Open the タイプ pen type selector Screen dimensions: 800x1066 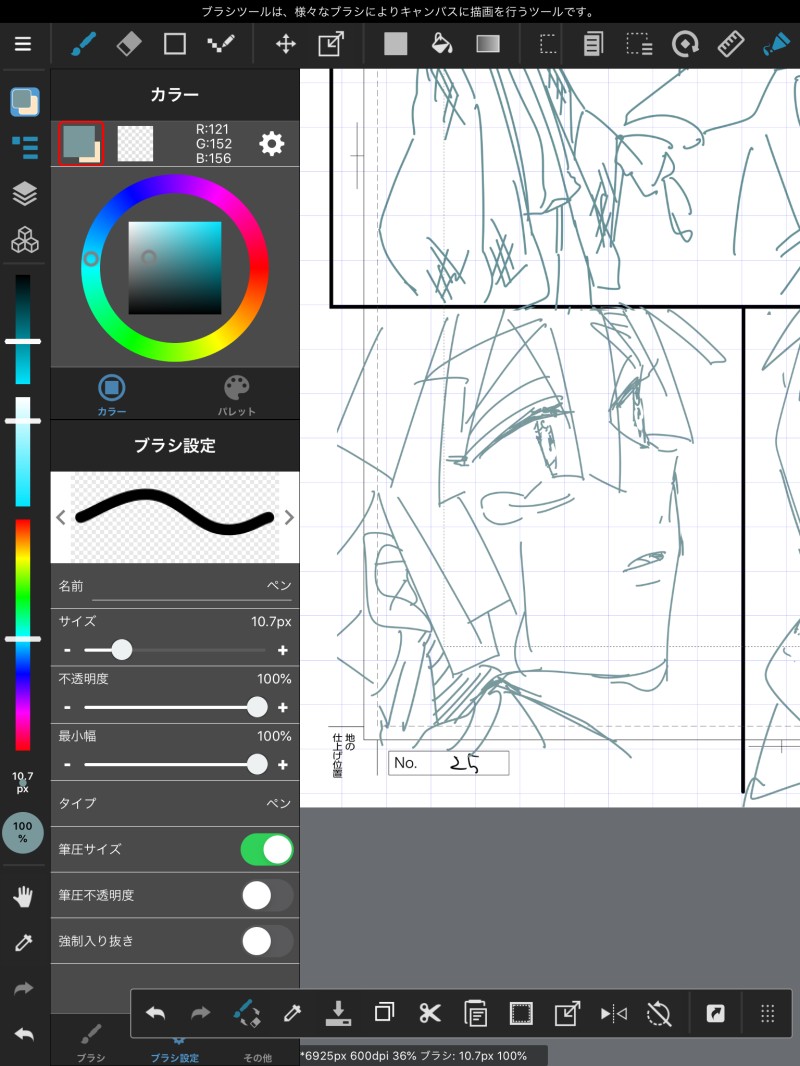click(175, 803)
